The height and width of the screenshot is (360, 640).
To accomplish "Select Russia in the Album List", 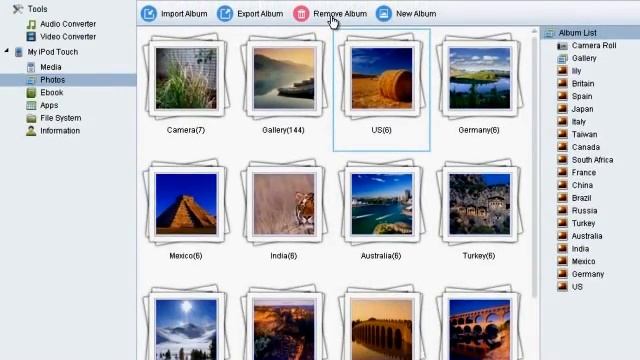I will pyautogui.click(x=584, y=211).
